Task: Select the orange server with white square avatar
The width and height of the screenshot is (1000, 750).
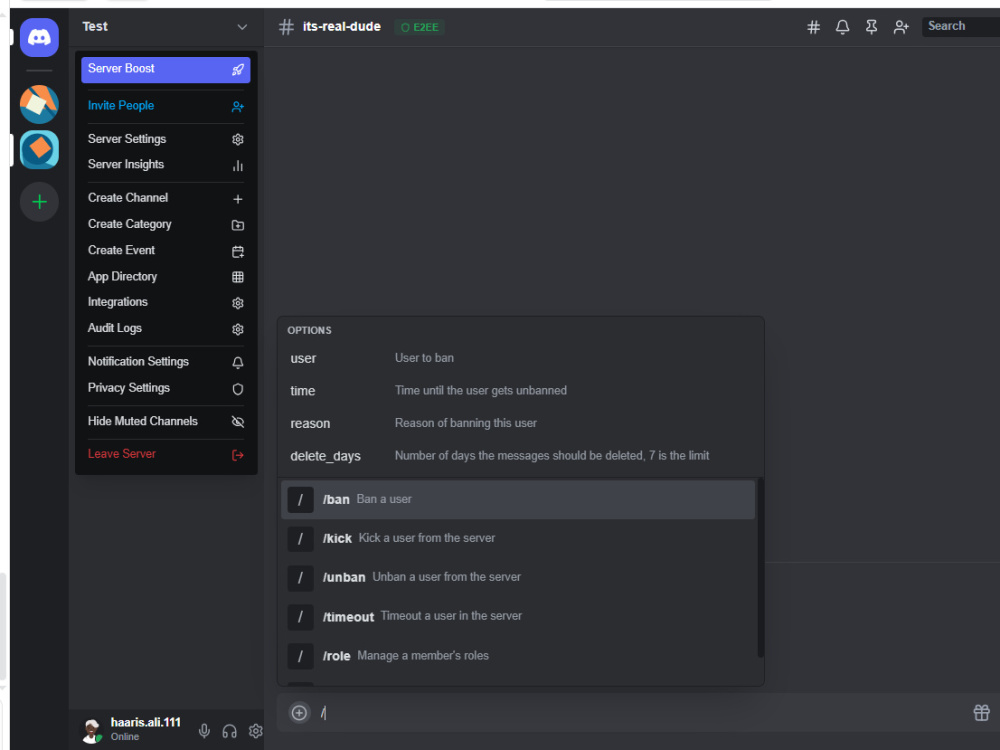Action: [x=39, y=104]
